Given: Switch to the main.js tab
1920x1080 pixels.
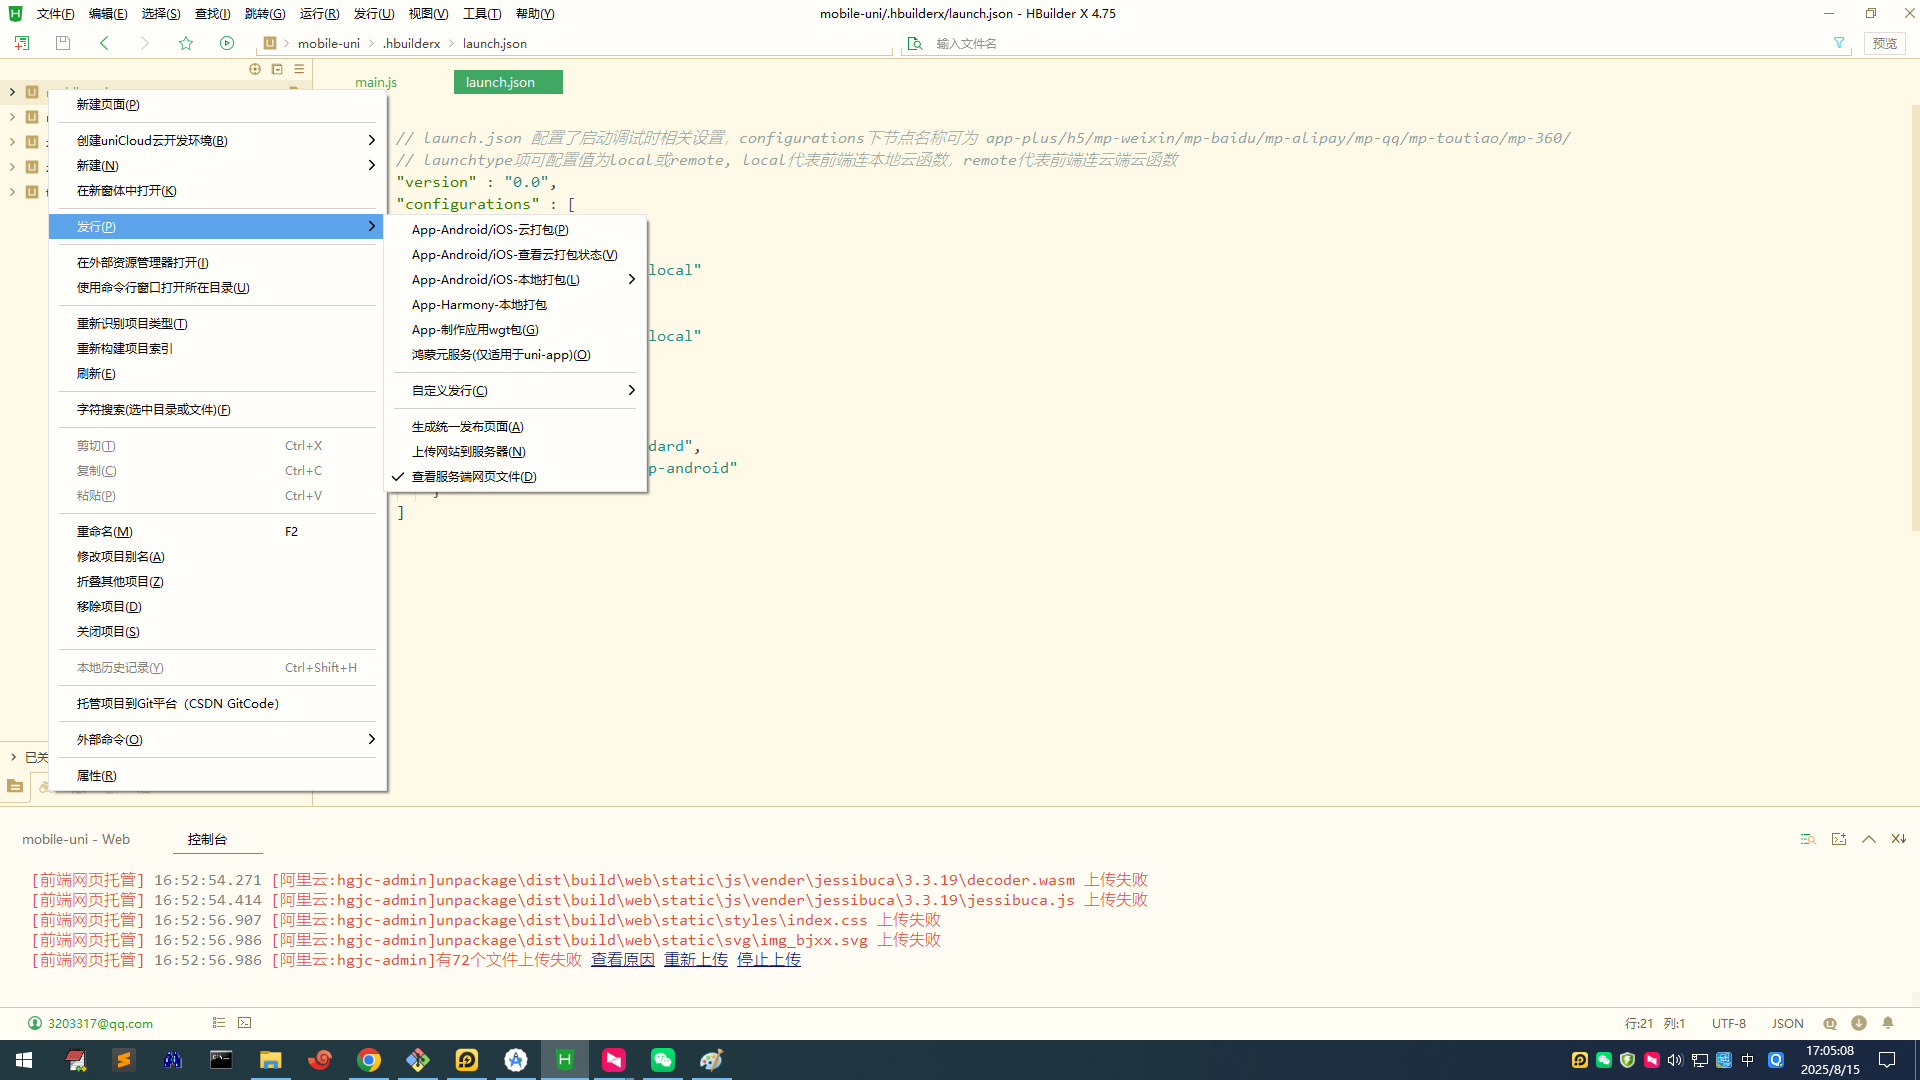Looking at the screenshot, I should coord(376,82).
